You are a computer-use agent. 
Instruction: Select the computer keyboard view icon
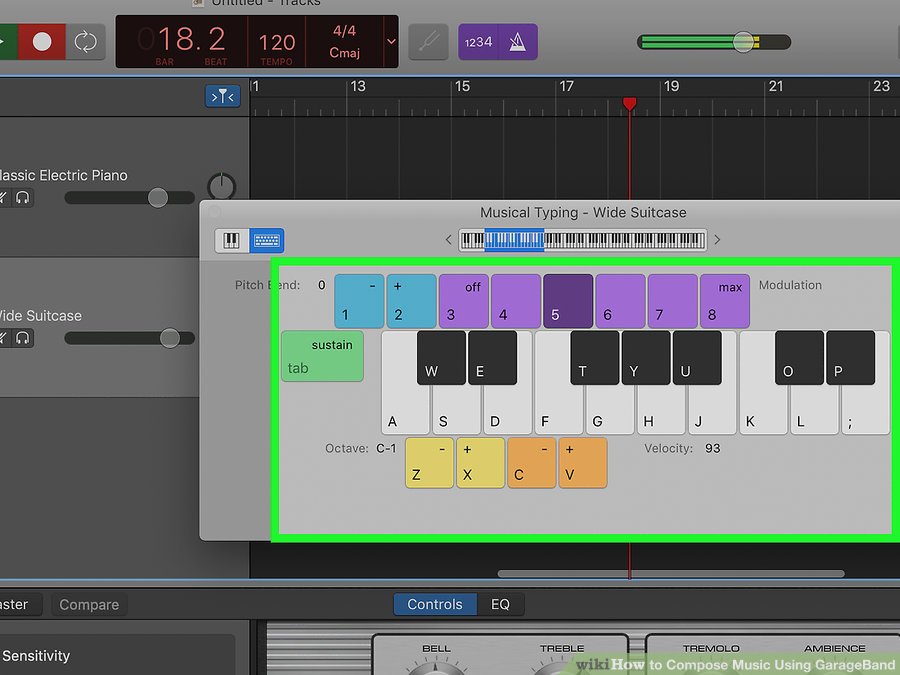(x=266, y=240)
